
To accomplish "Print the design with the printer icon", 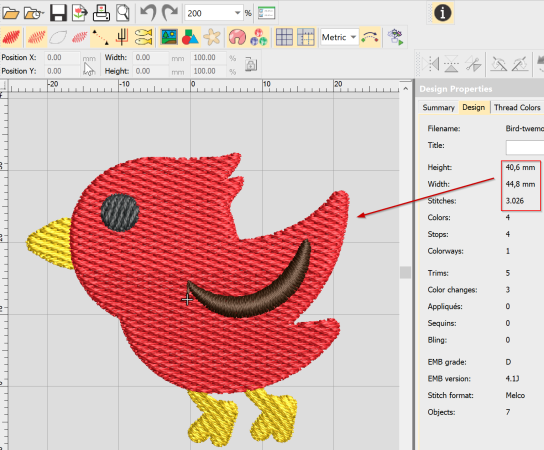I will click(101, 13).
